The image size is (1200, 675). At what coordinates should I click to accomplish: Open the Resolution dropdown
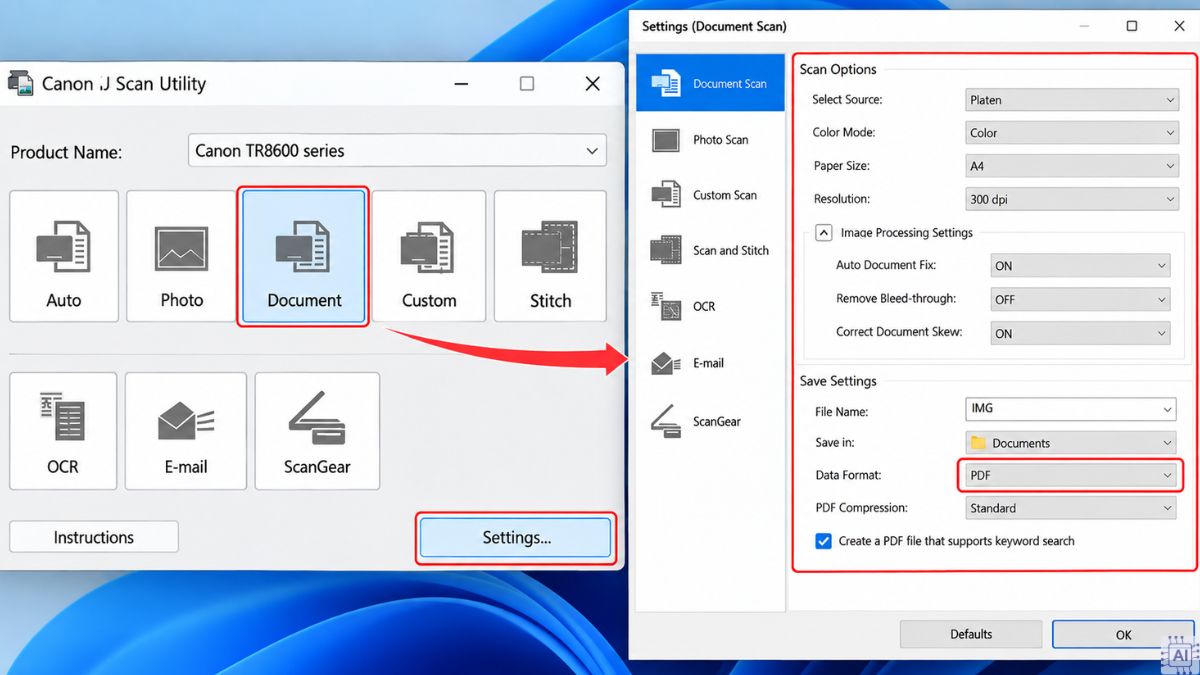1072,199
